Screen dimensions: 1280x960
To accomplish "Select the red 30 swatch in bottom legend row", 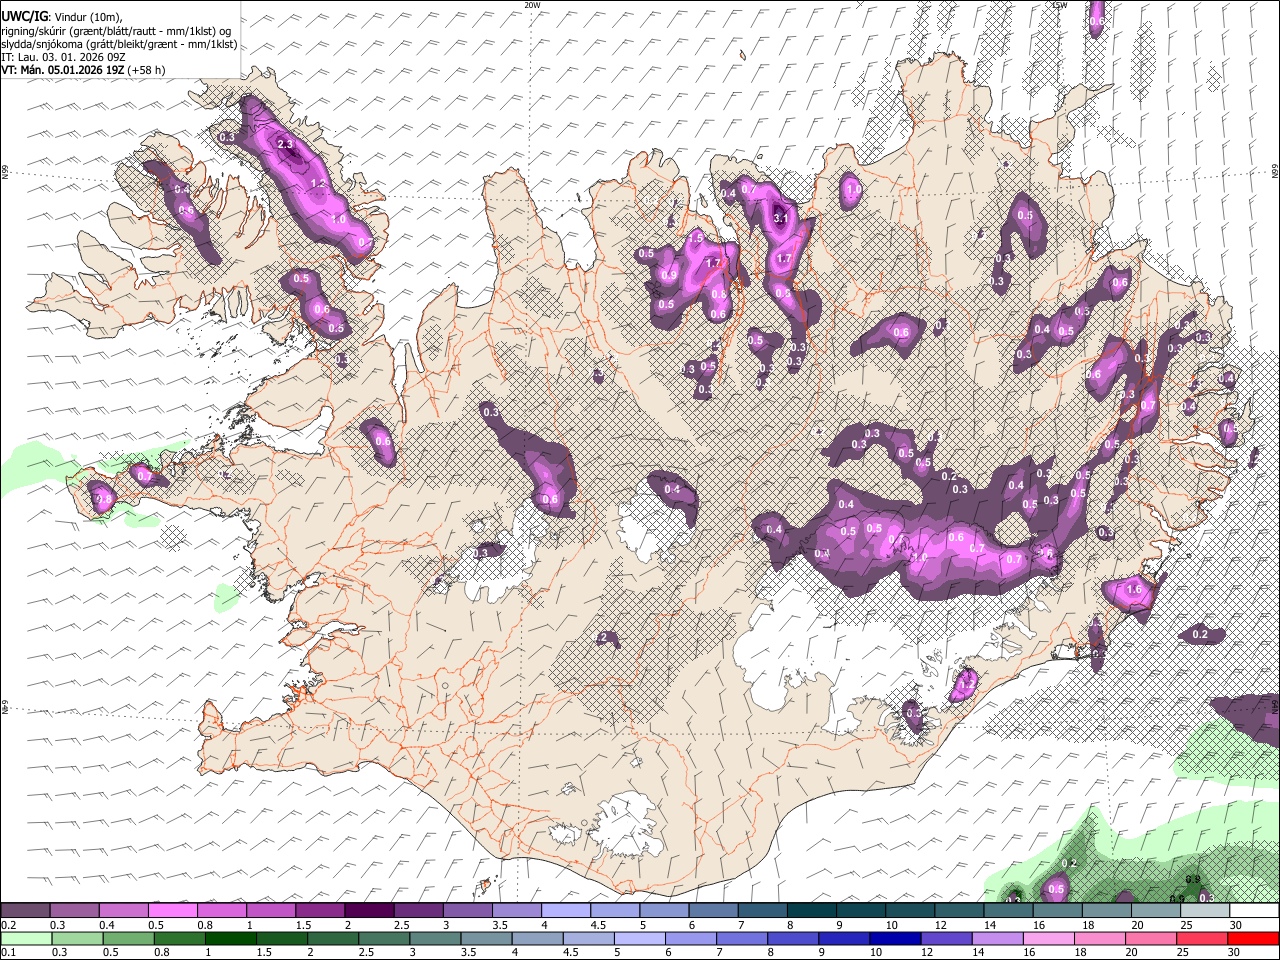I will (x=1254, y=939).
